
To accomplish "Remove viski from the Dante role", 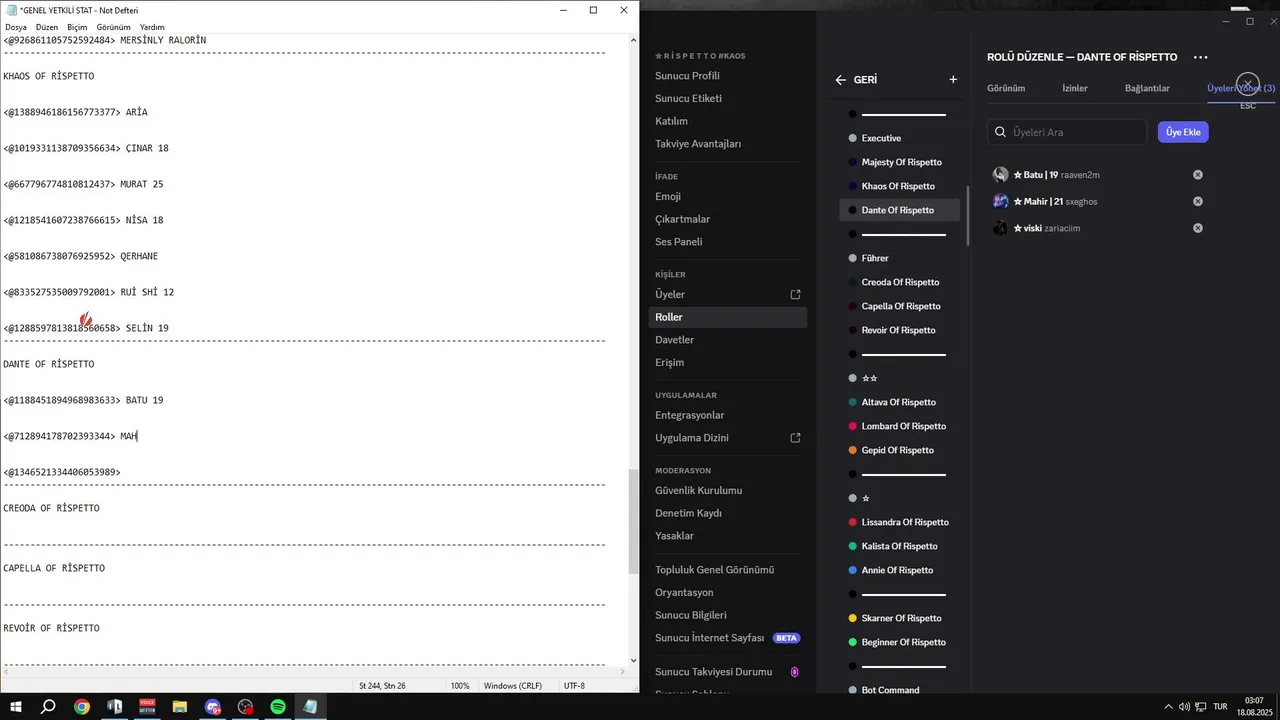I will (x=1198, y=228).
